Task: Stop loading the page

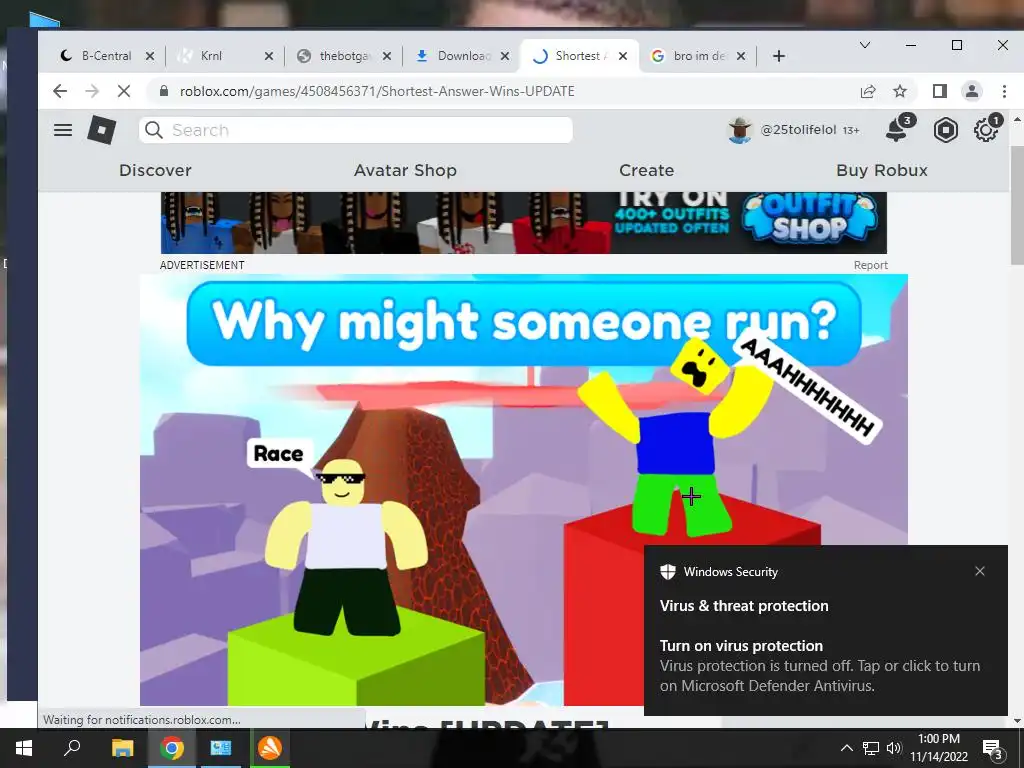Action: tap(123, 91)
